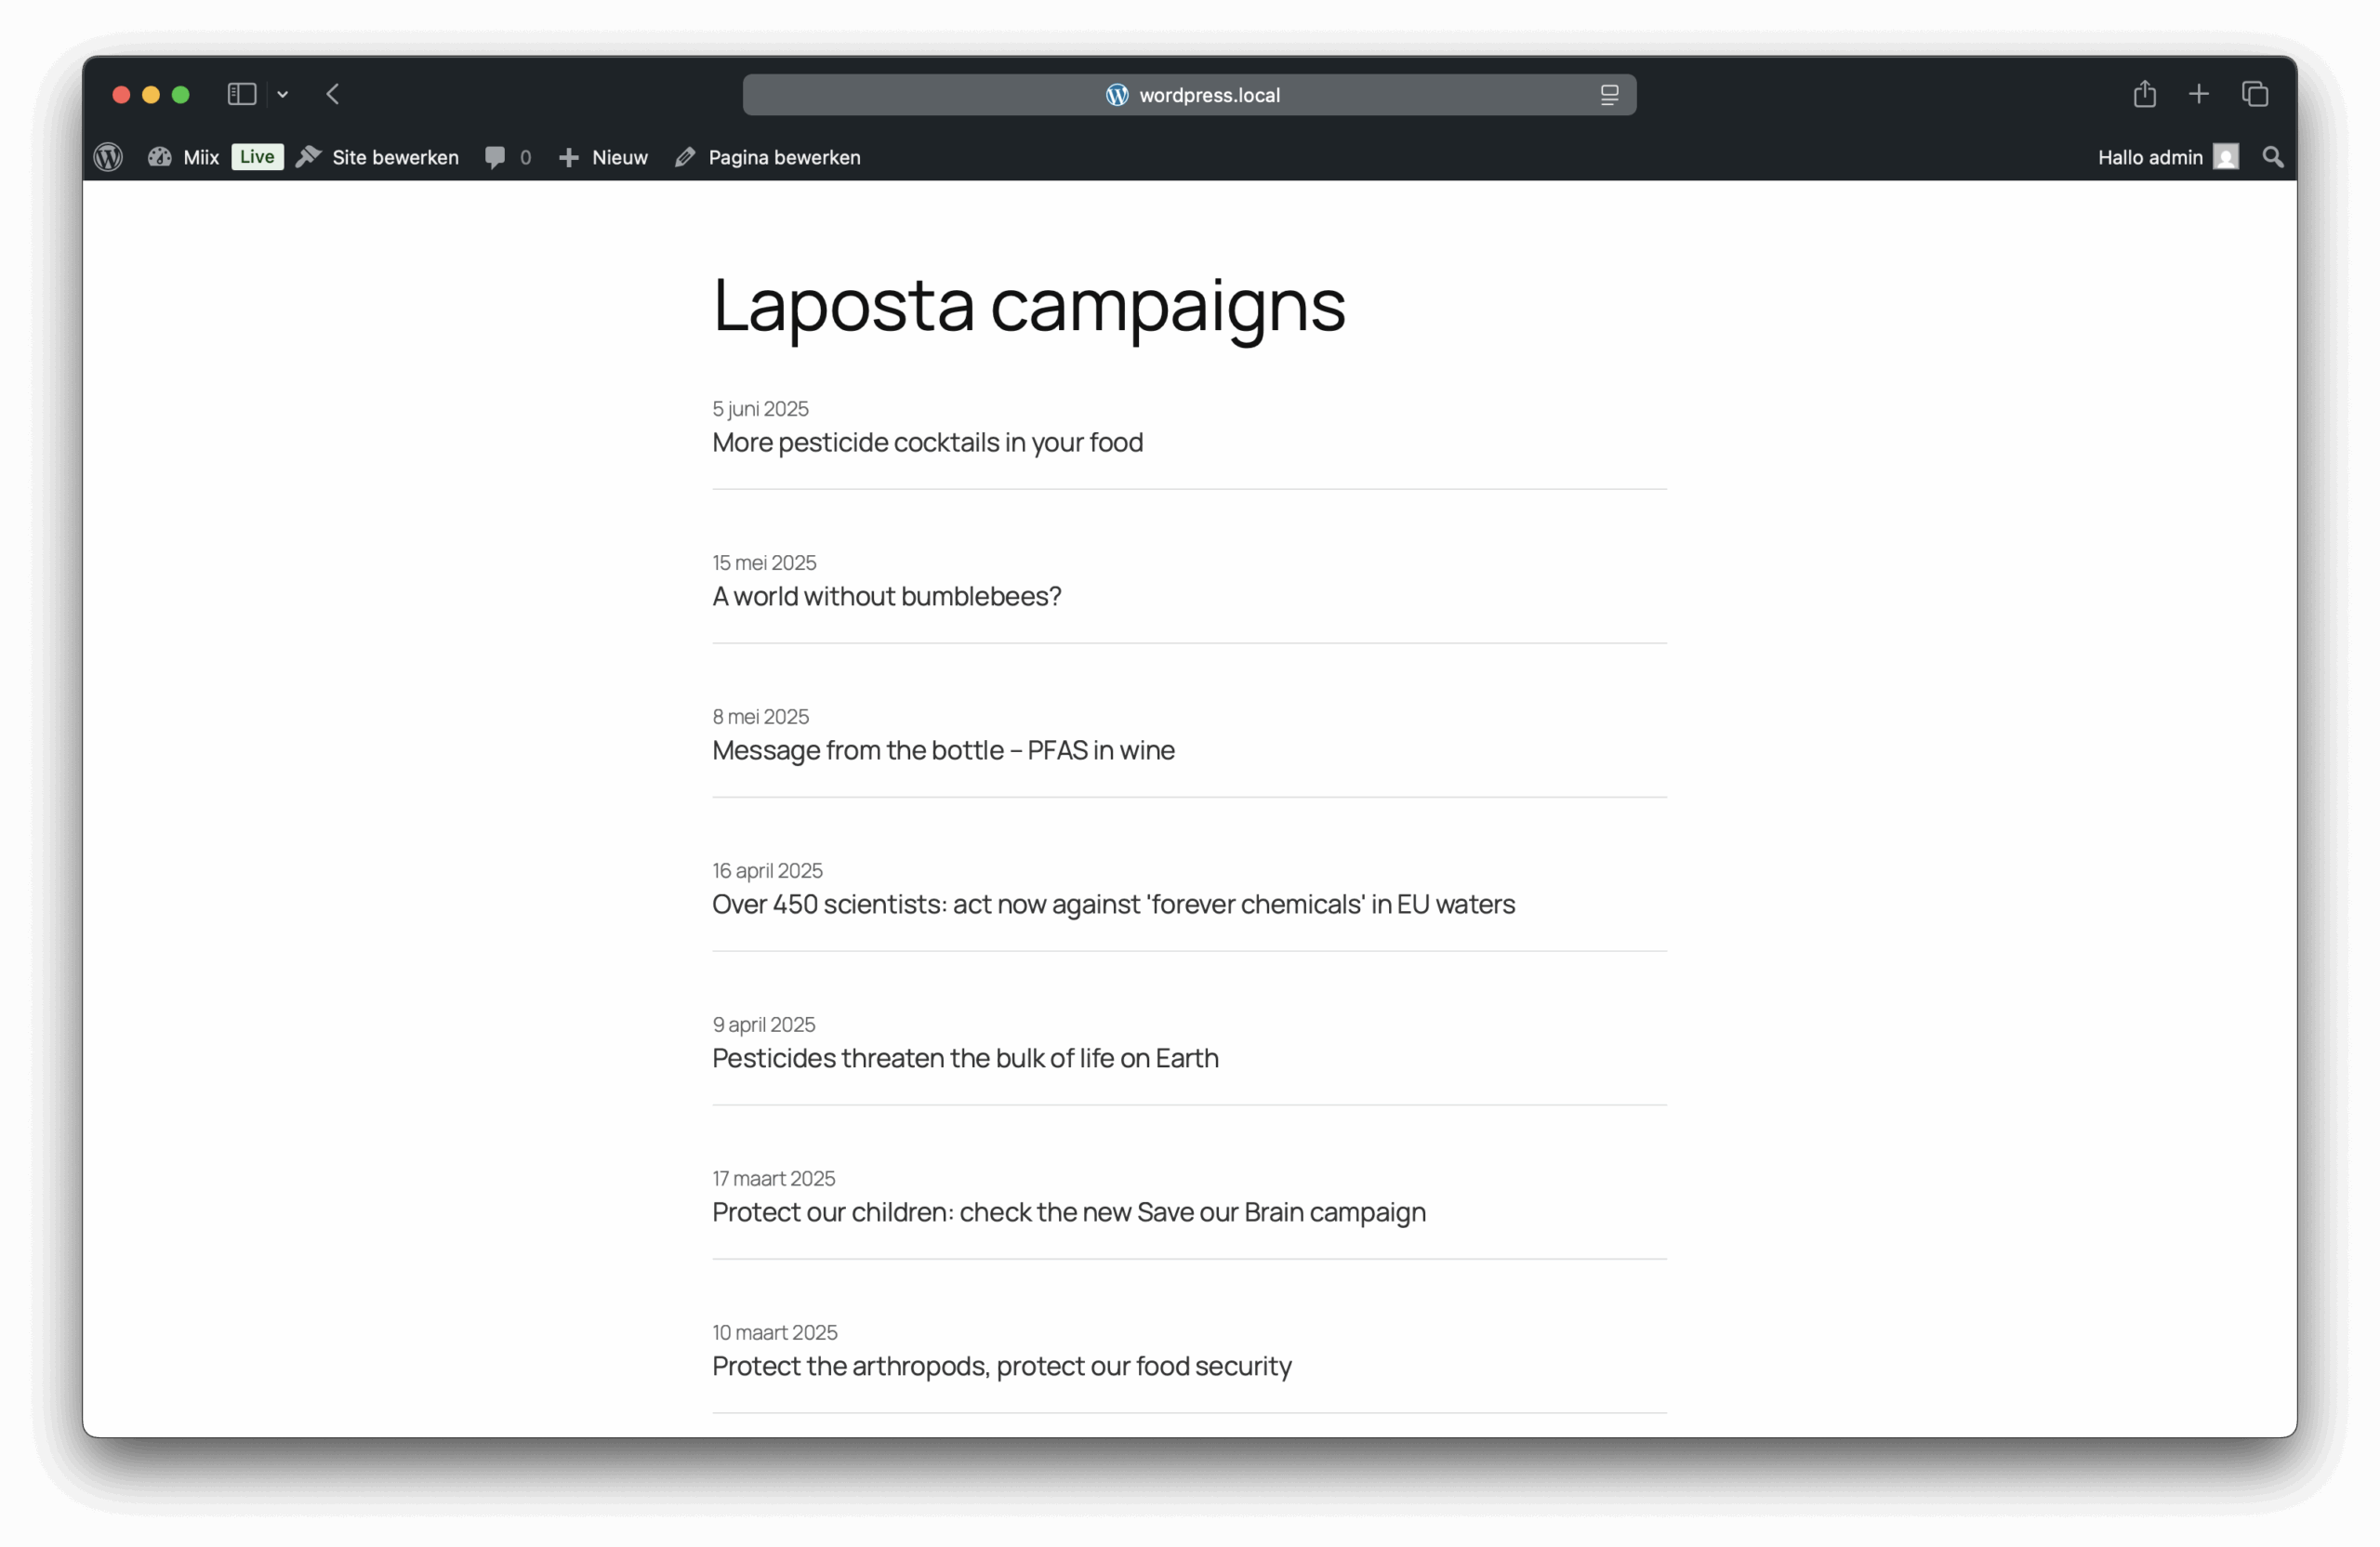Screen dimensions: 2380x1547
Task: Click the '17 maart 2025' date text
Action: point(773,1179)
